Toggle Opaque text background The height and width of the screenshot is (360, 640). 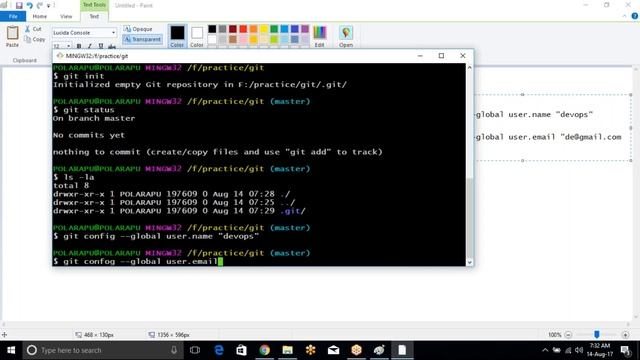138,29
